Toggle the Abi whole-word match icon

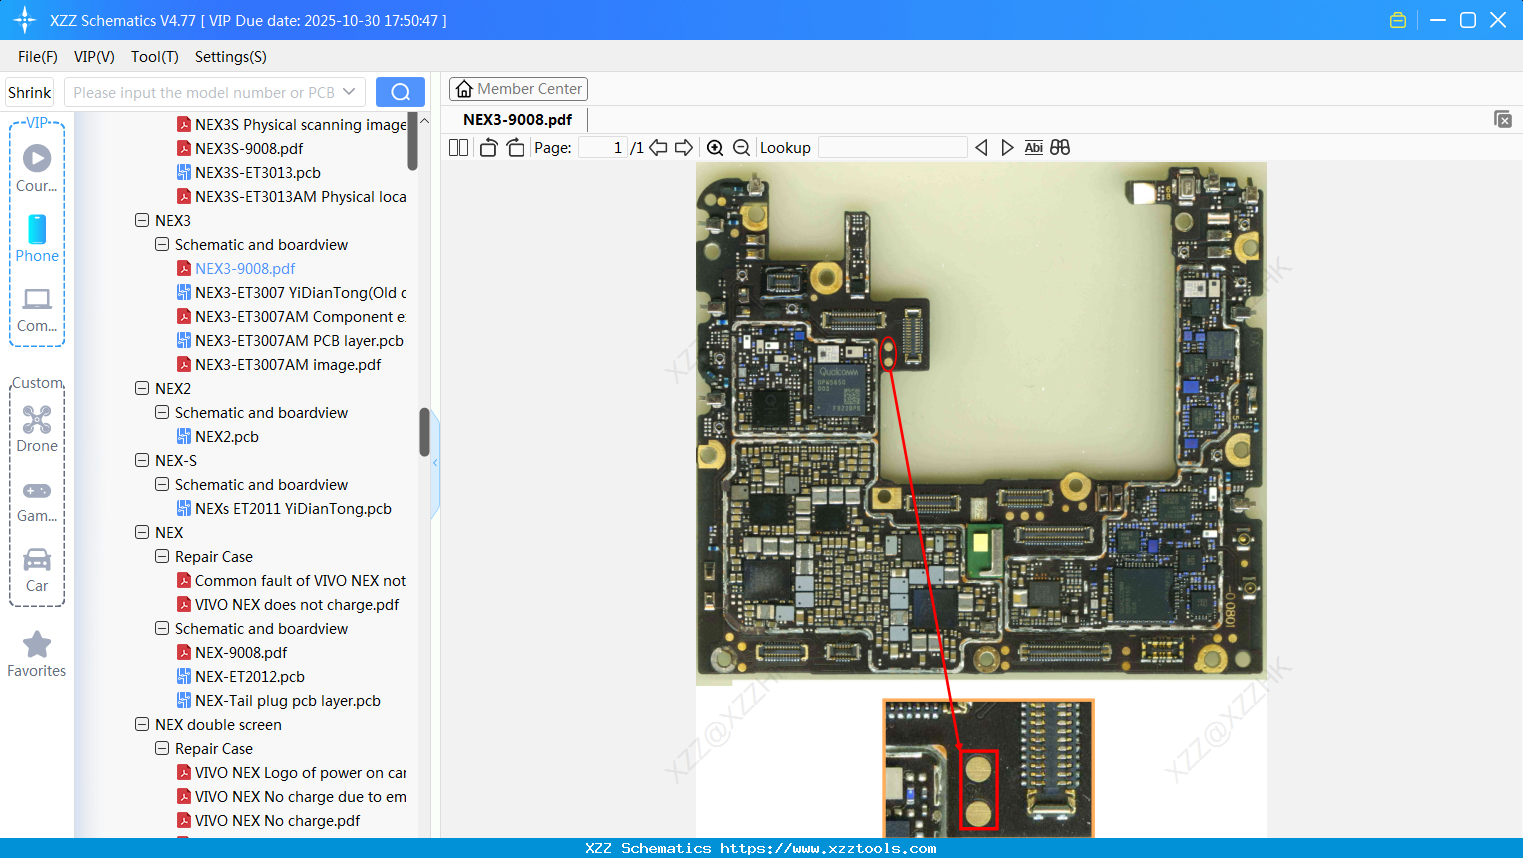tap(1033, 148)
